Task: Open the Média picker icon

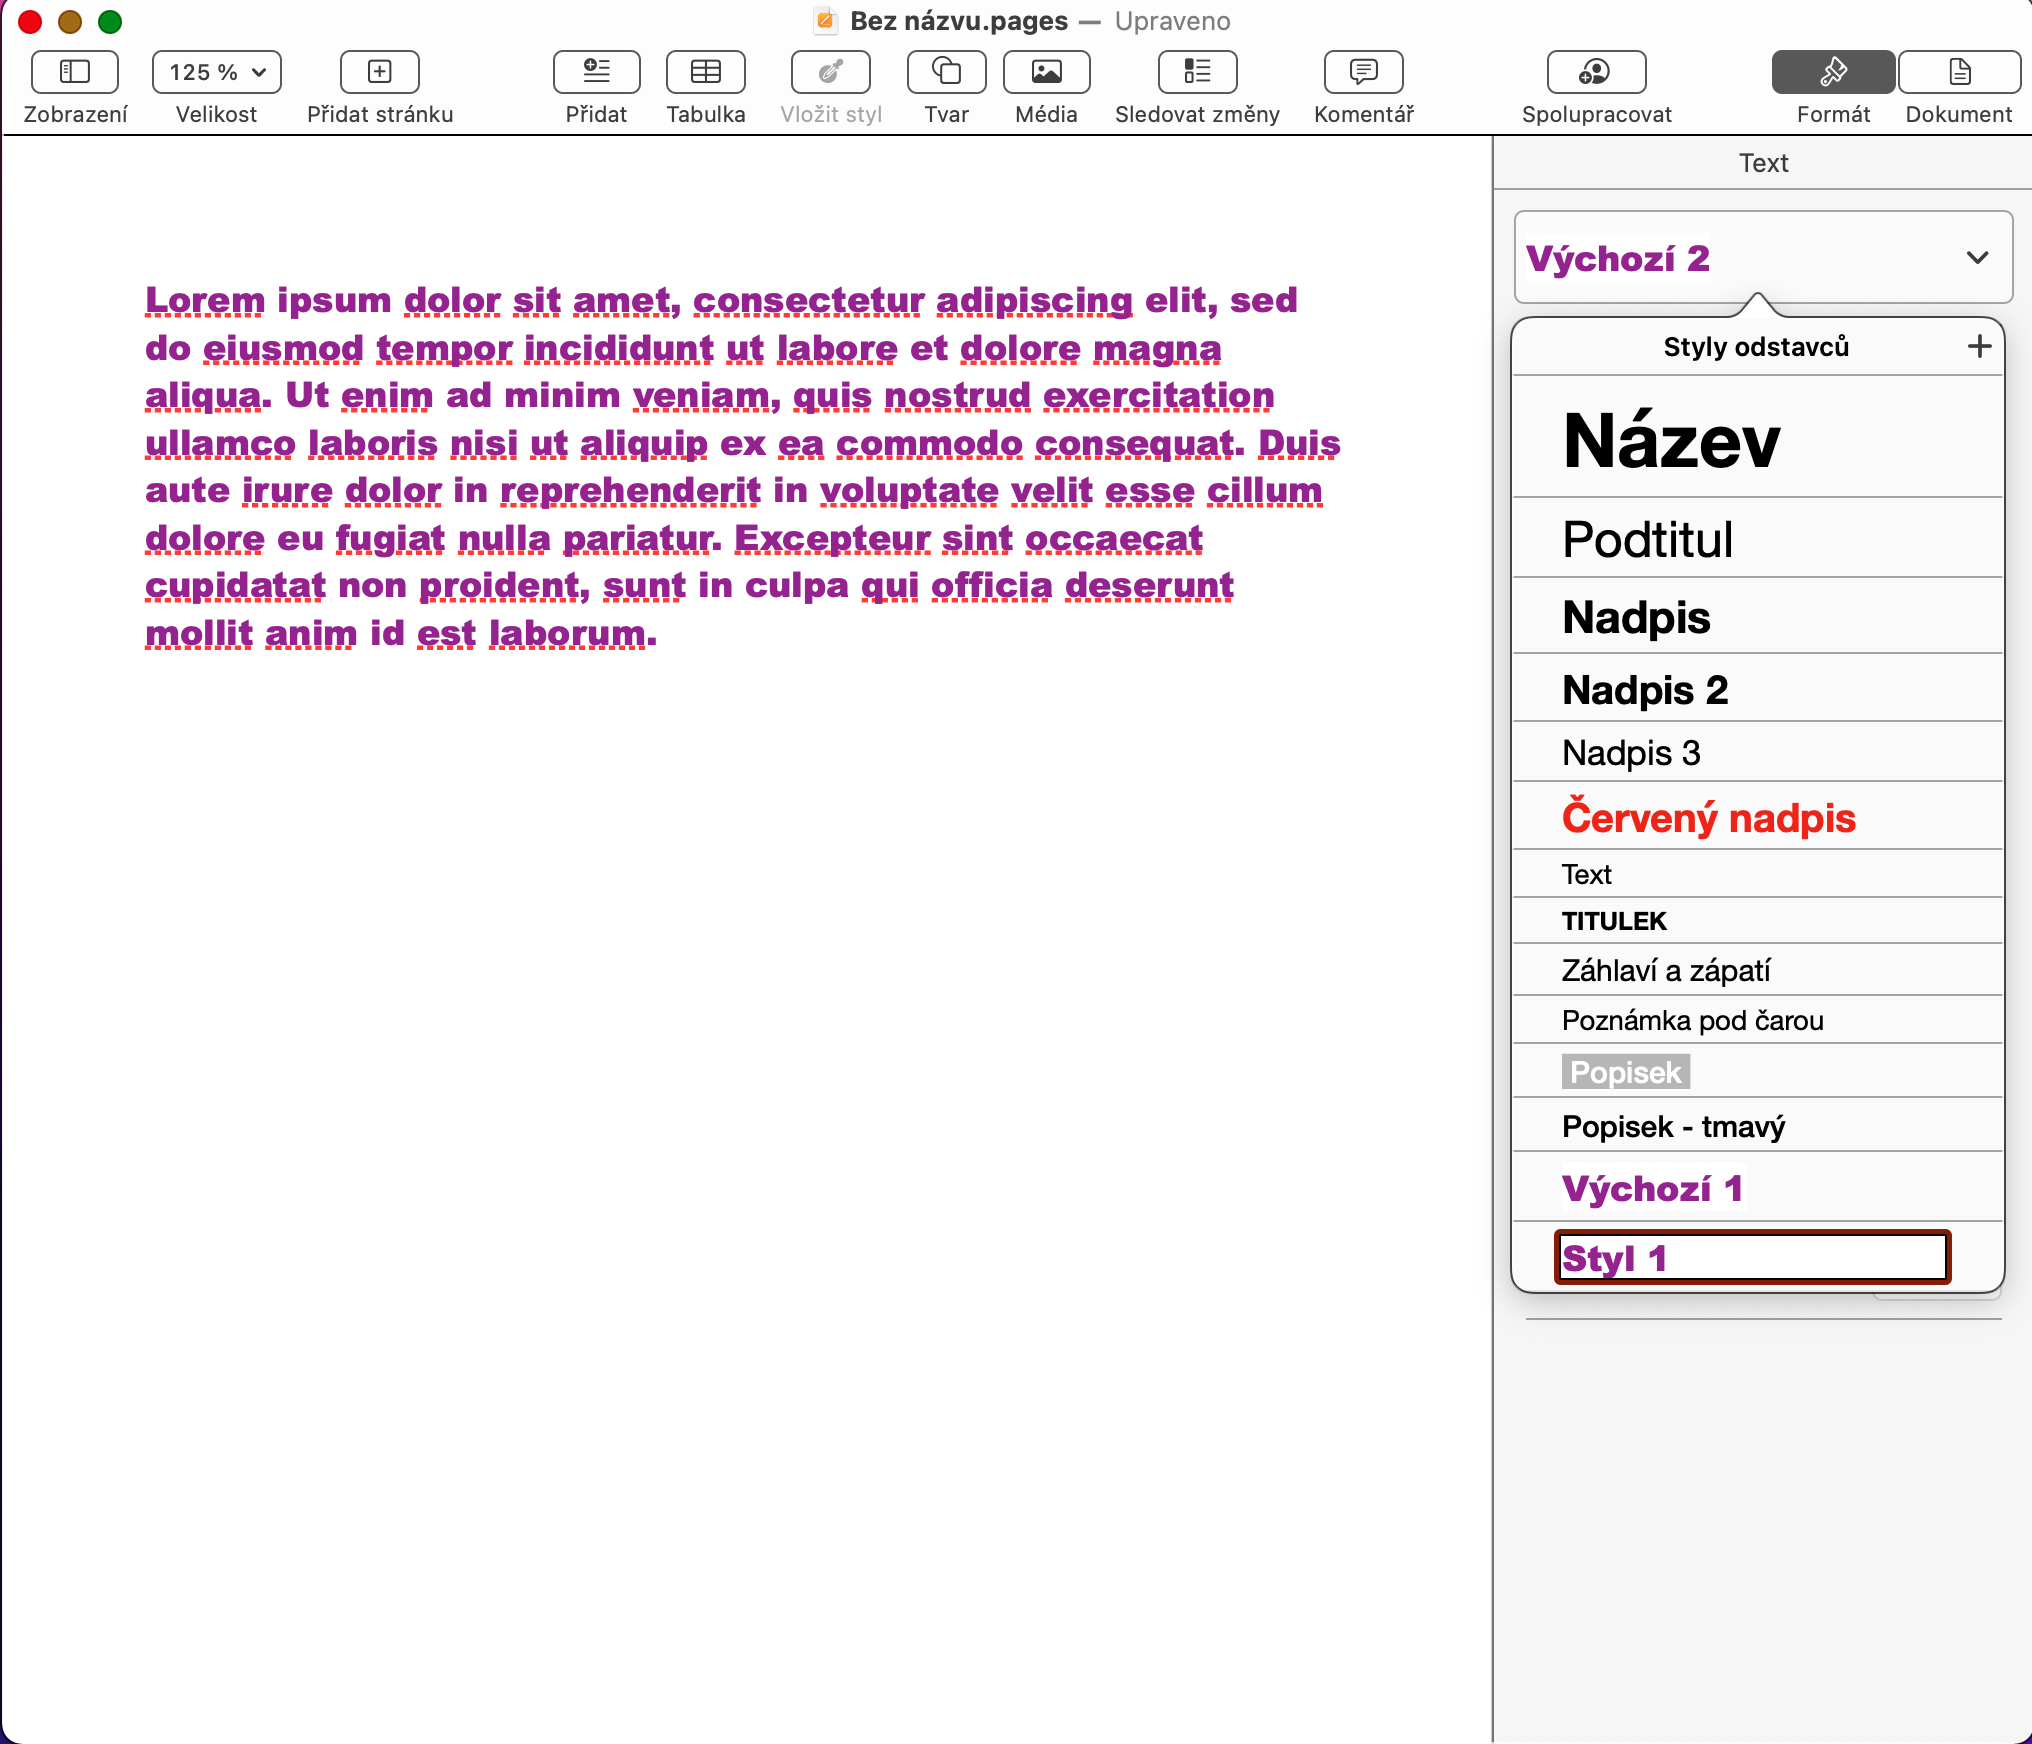Action: [1046, 72]
